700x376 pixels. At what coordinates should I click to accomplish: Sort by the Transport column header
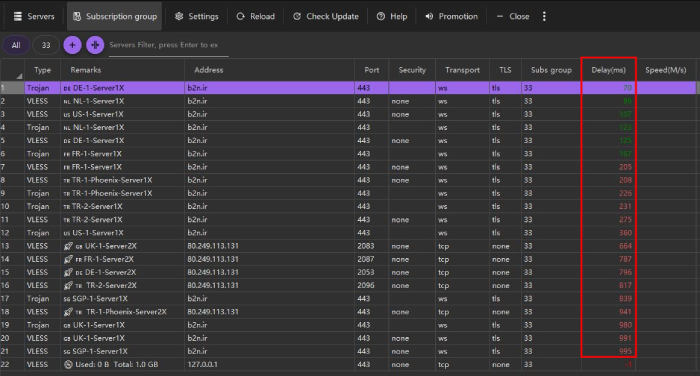point(462,70)
